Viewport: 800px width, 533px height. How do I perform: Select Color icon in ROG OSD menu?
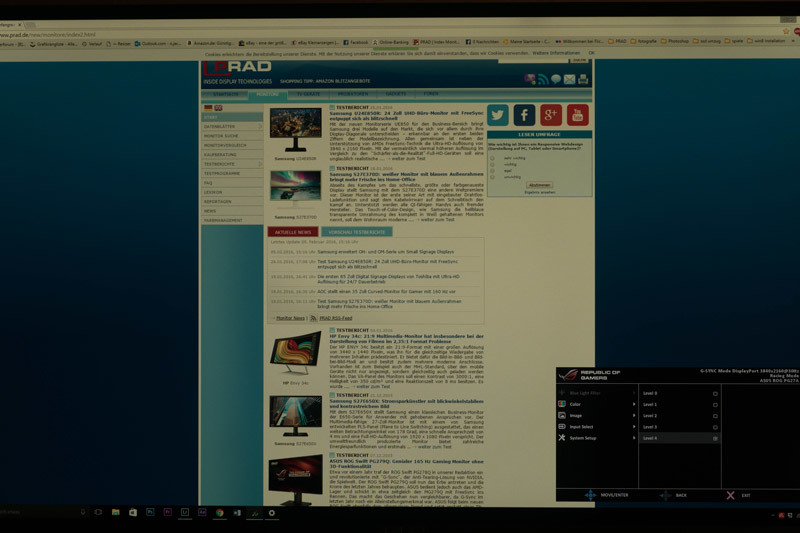coord(562,404)
